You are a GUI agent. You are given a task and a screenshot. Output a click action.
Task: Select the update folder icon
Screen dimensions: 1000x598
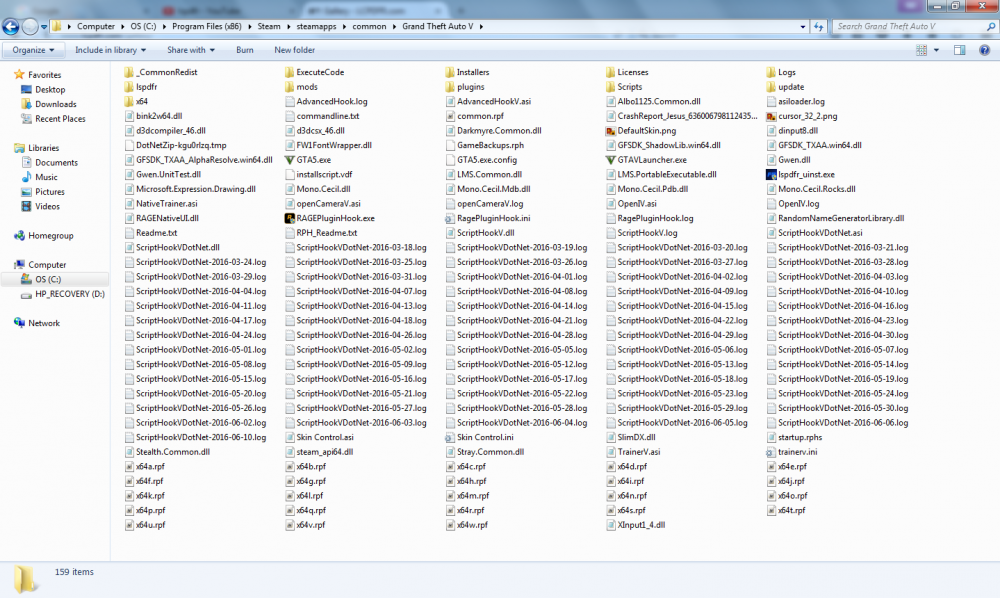[771, 87]
